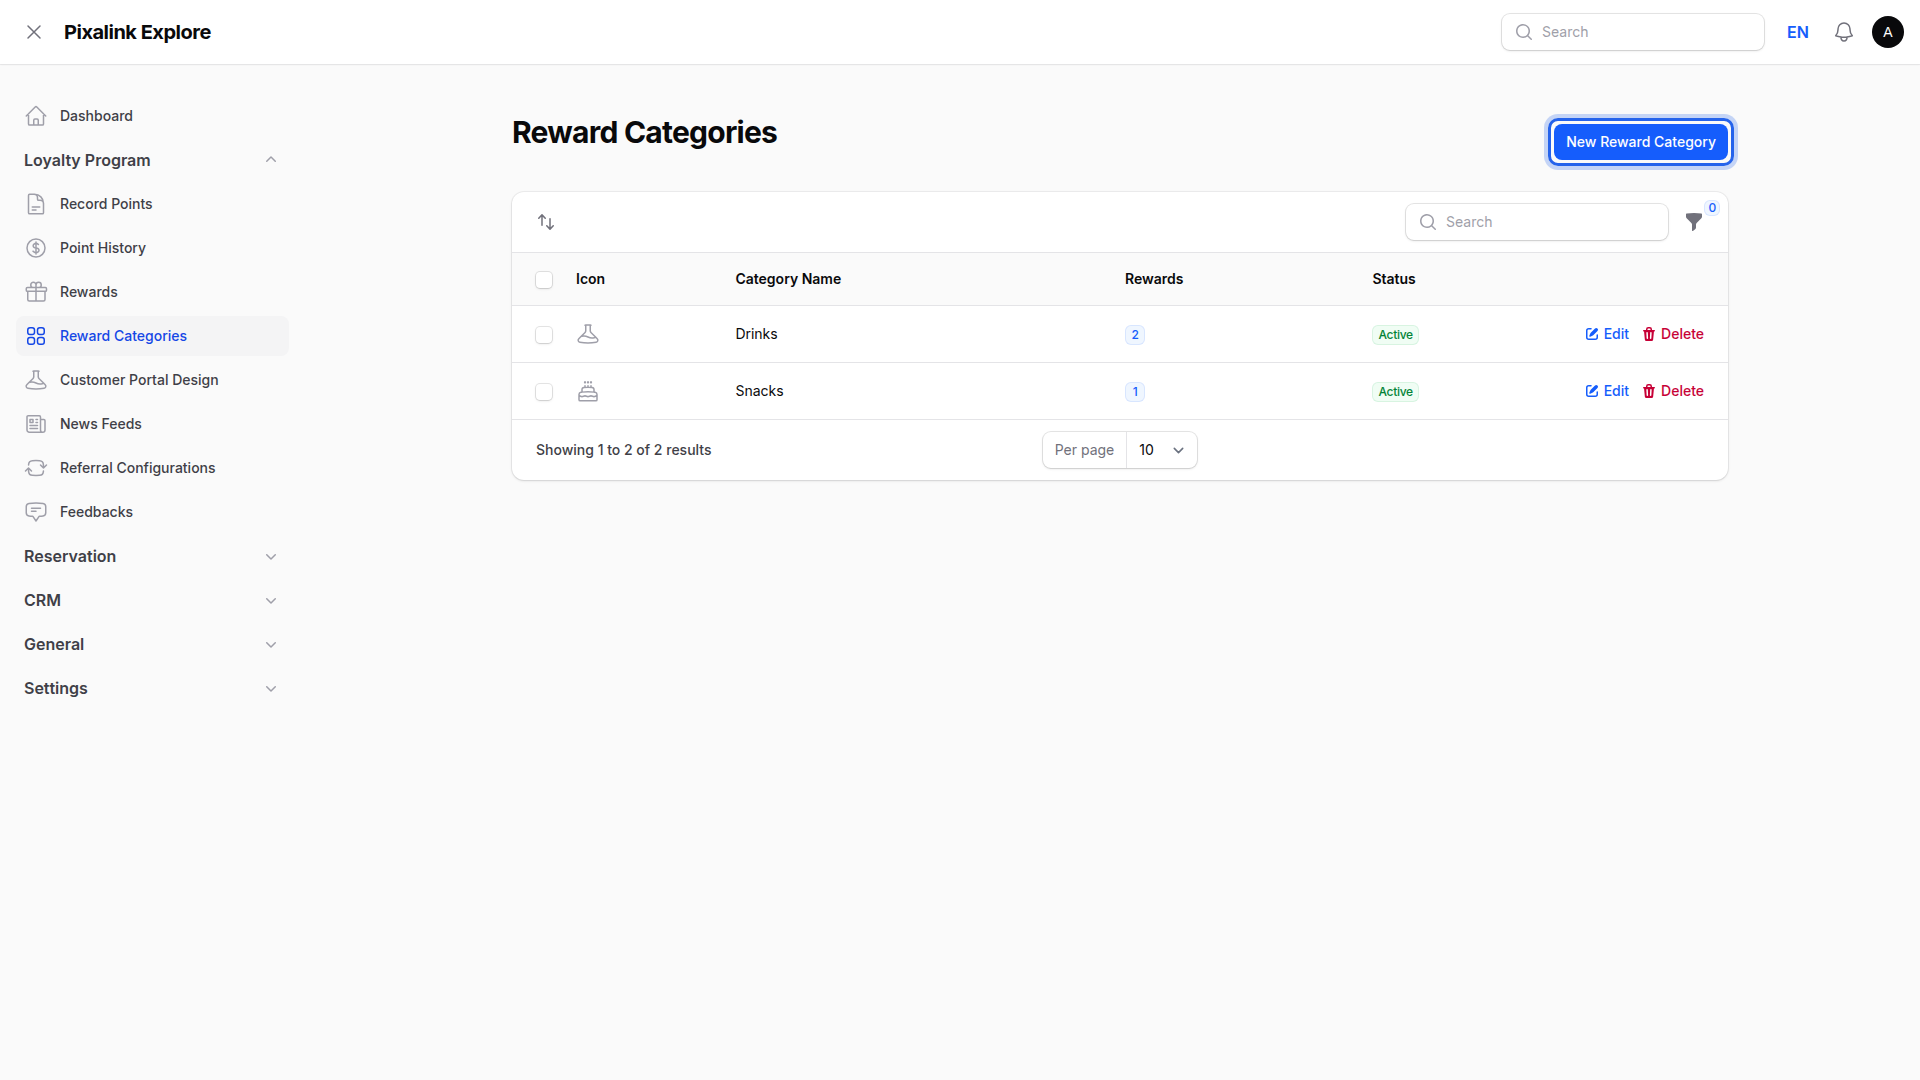Click the Customer Portal Design flask icon

point(36,380)
